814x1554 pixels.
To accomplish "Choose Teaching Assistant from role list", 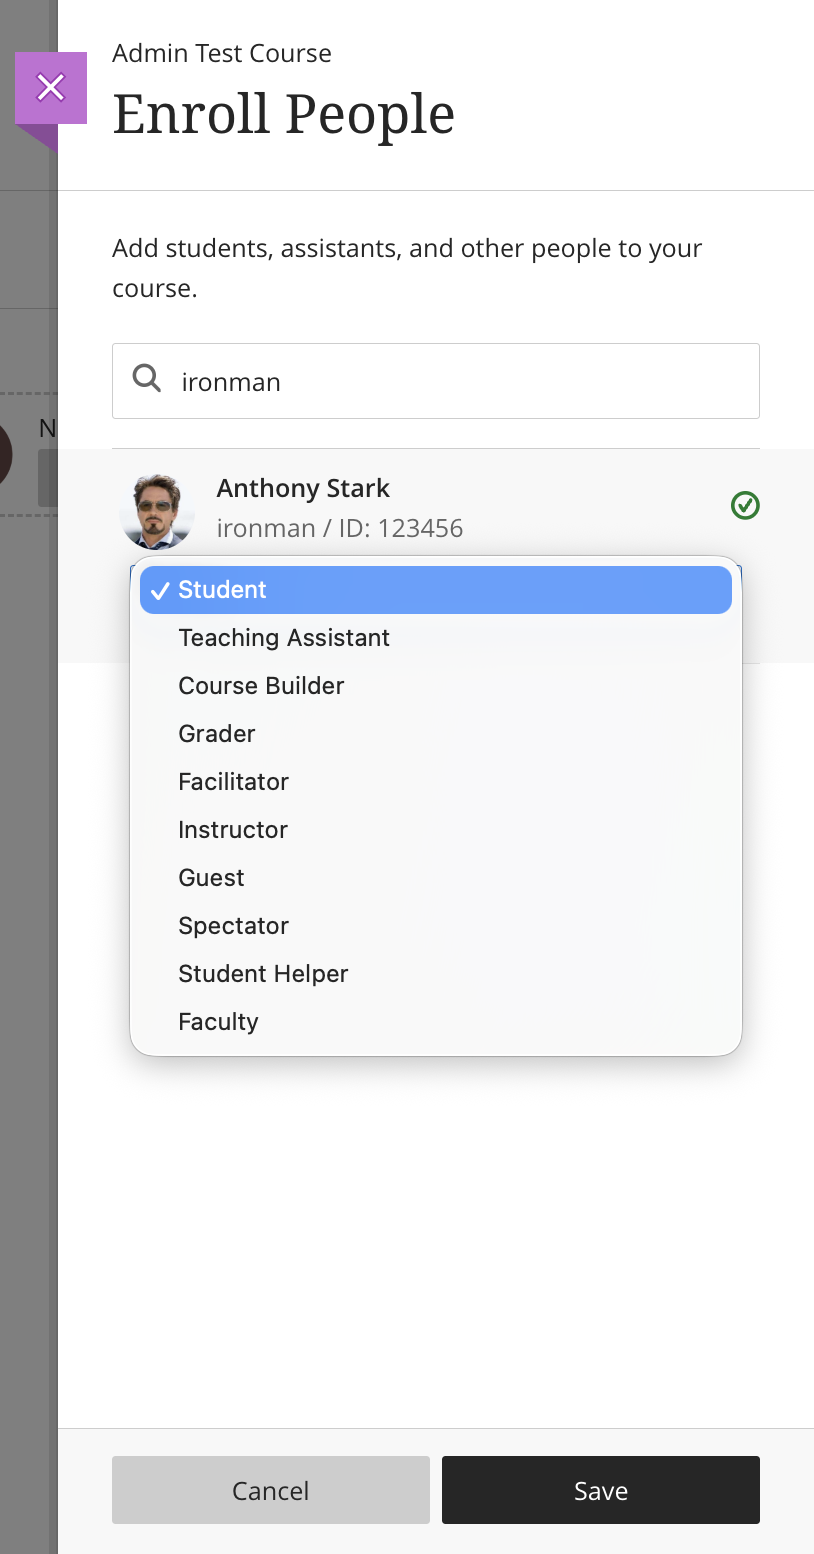I will click(x=284, y=638).
